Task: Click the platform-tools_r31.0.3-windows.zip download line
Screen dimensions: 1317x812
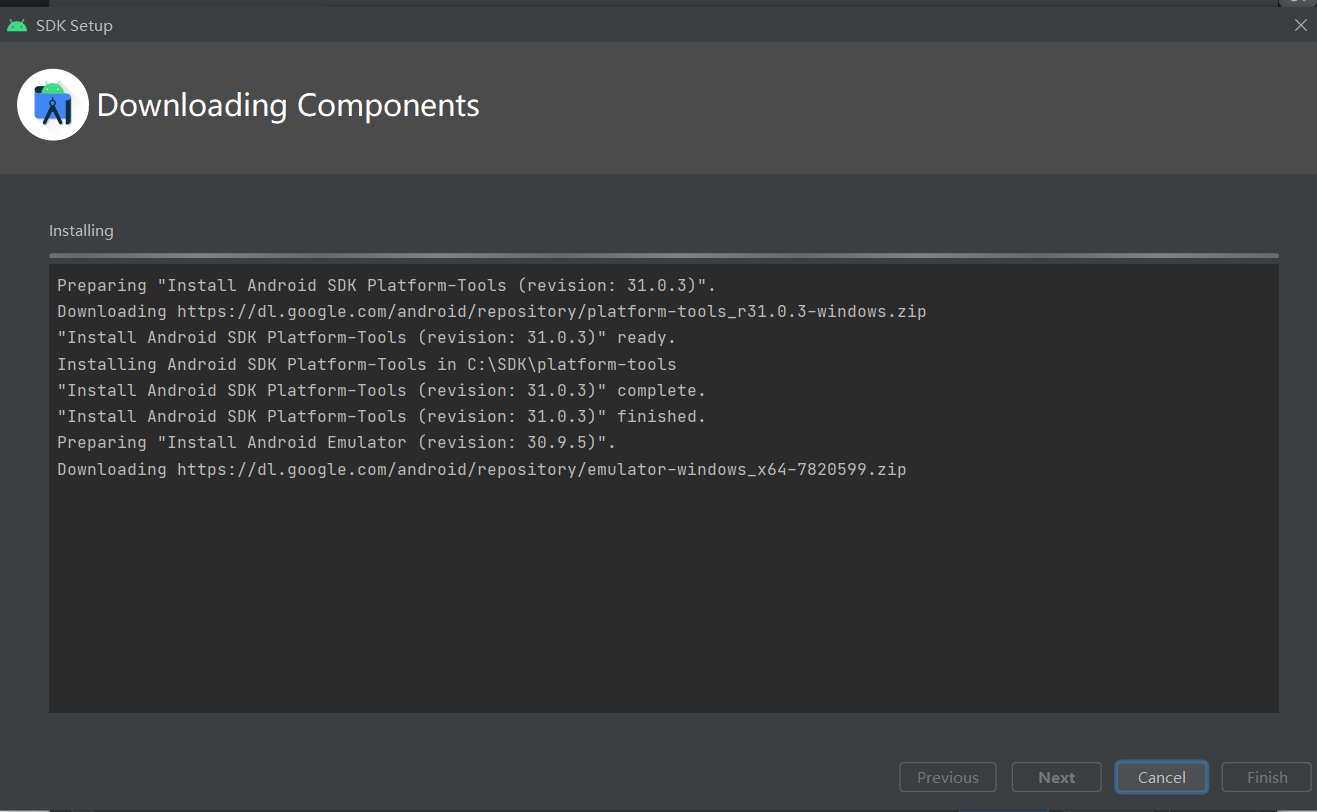Action: coord(492,311)
